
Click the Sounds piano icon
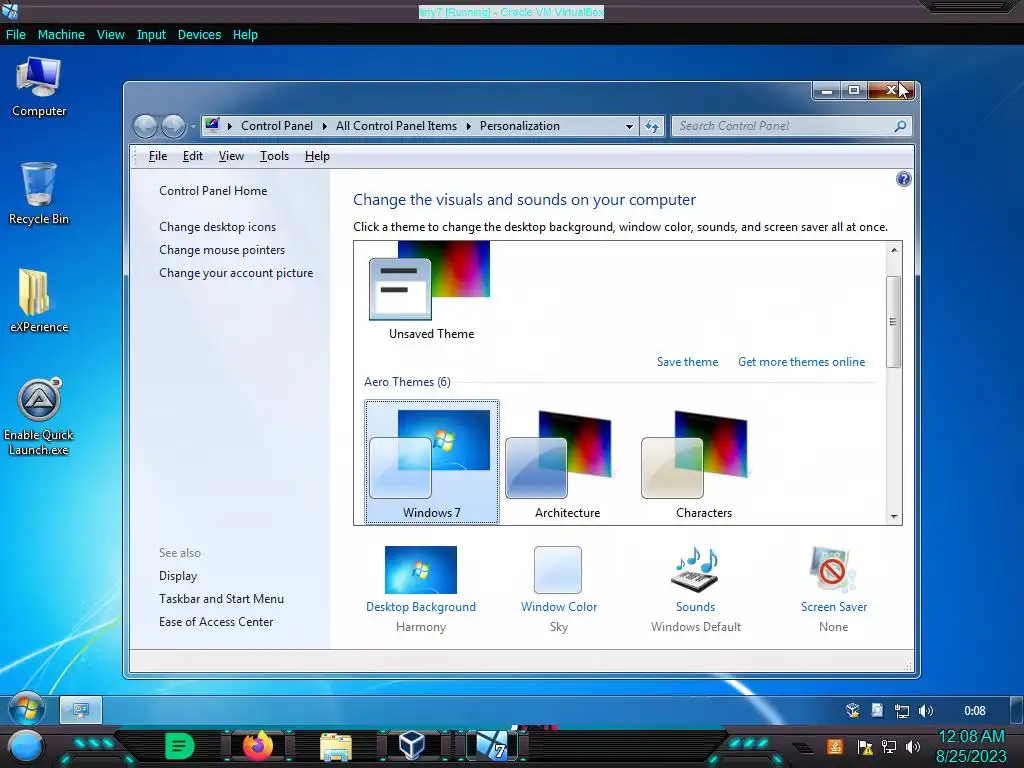tap(696, 569)
